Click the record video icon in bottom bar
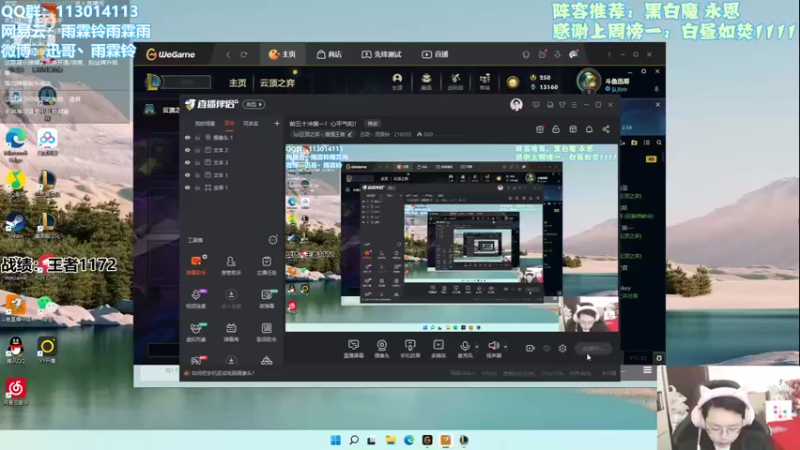Viewport: 800px width, 450px height. point(530,348)
